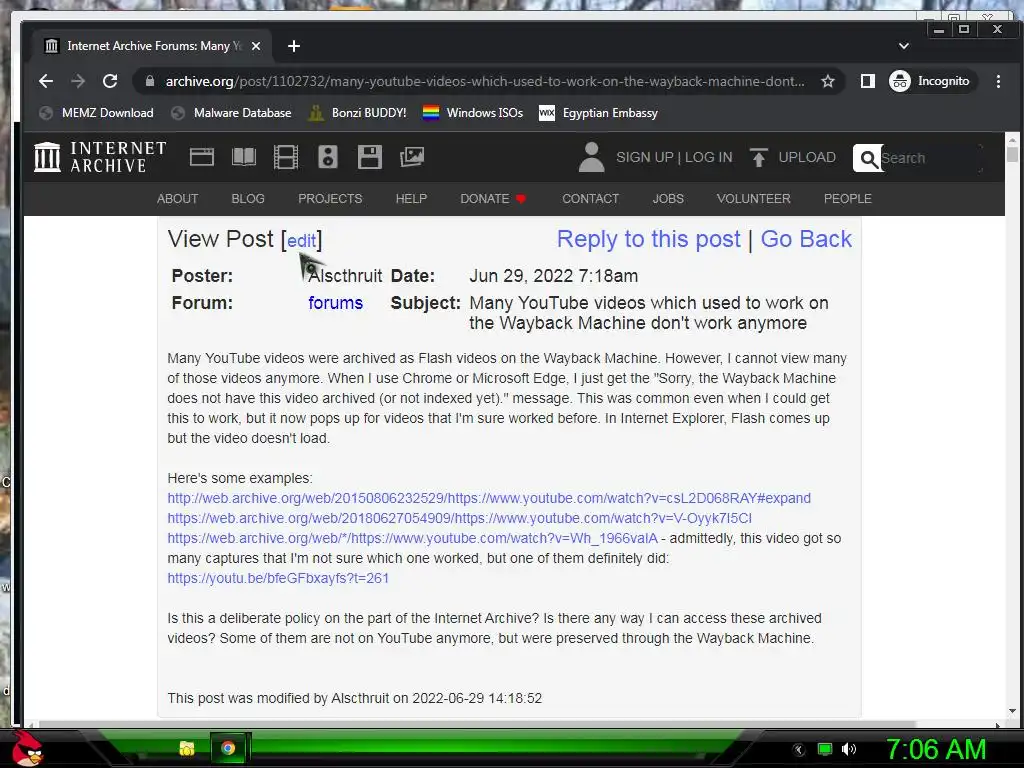Screen dimensions: 1024x768
Task: Open the JOBS menu item
Action: (x=668, y=199)
